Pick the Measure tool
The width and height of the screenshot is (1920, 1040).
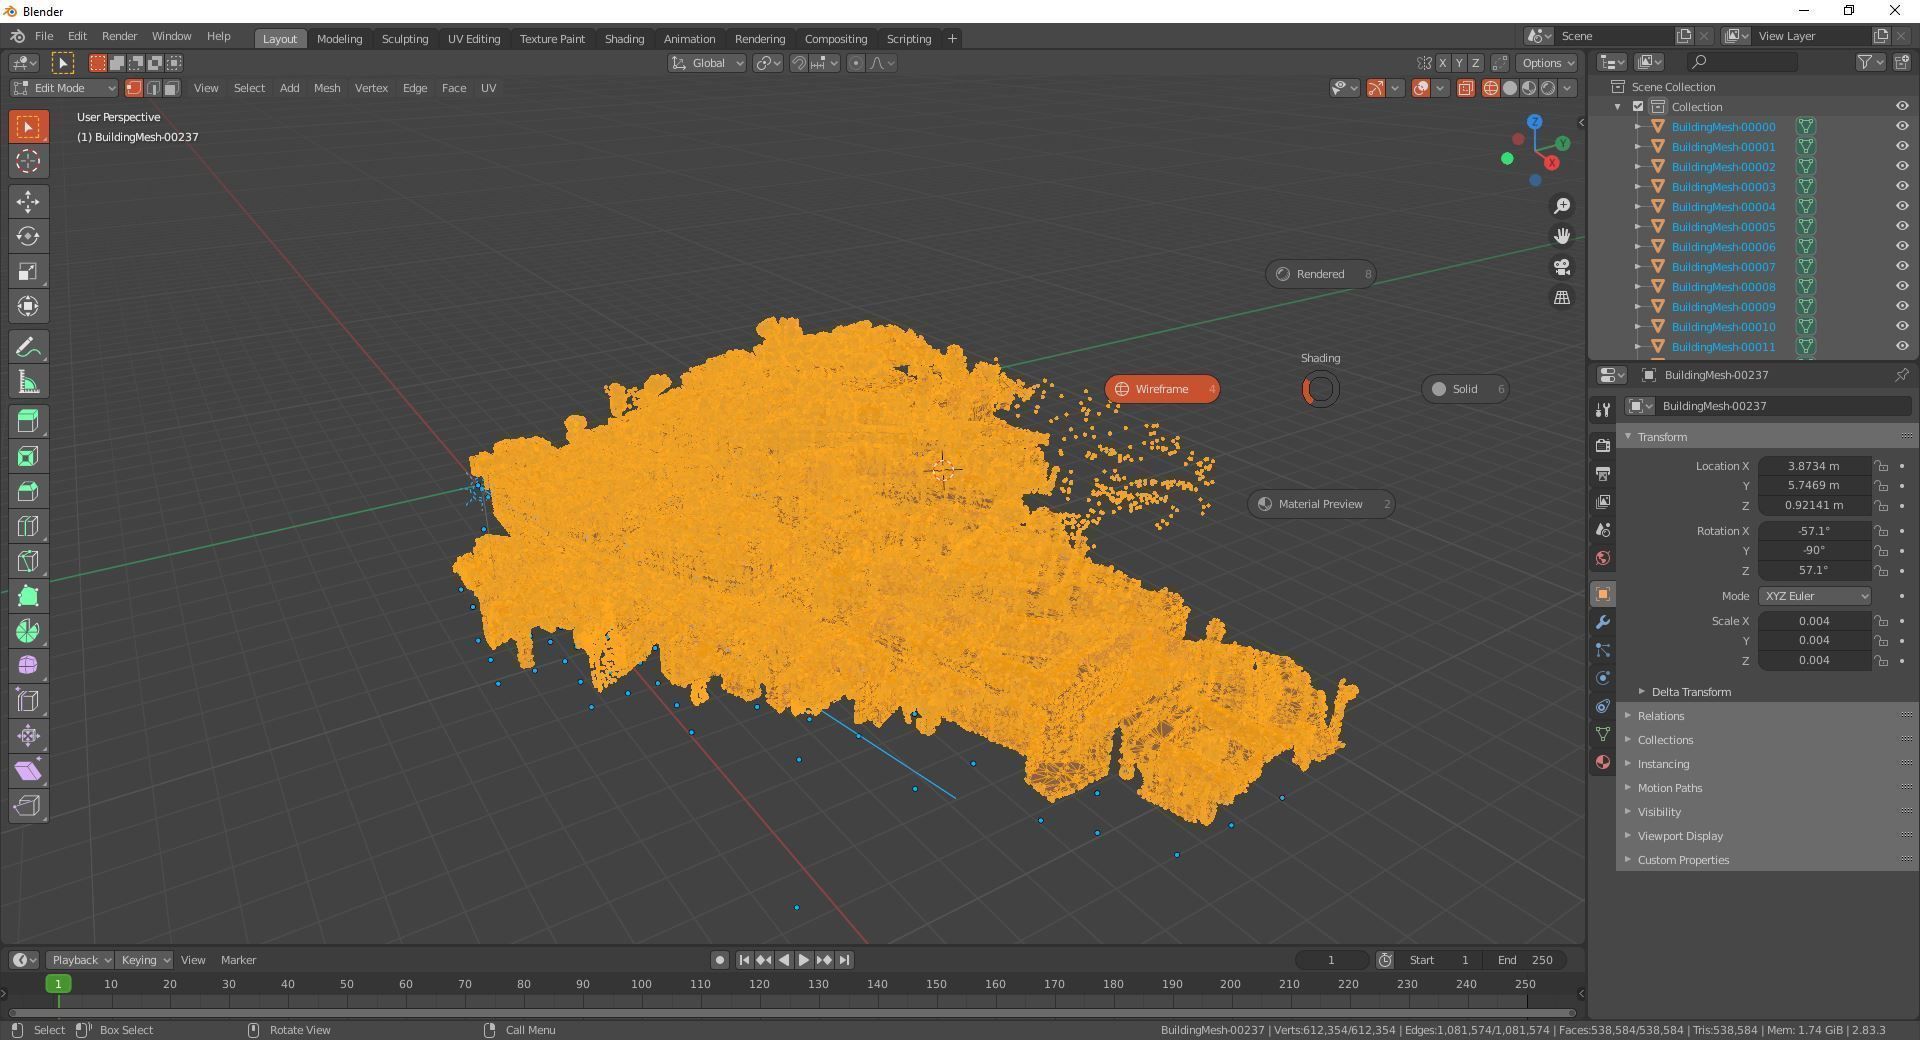pyautogui.click(x=28, y=383)
